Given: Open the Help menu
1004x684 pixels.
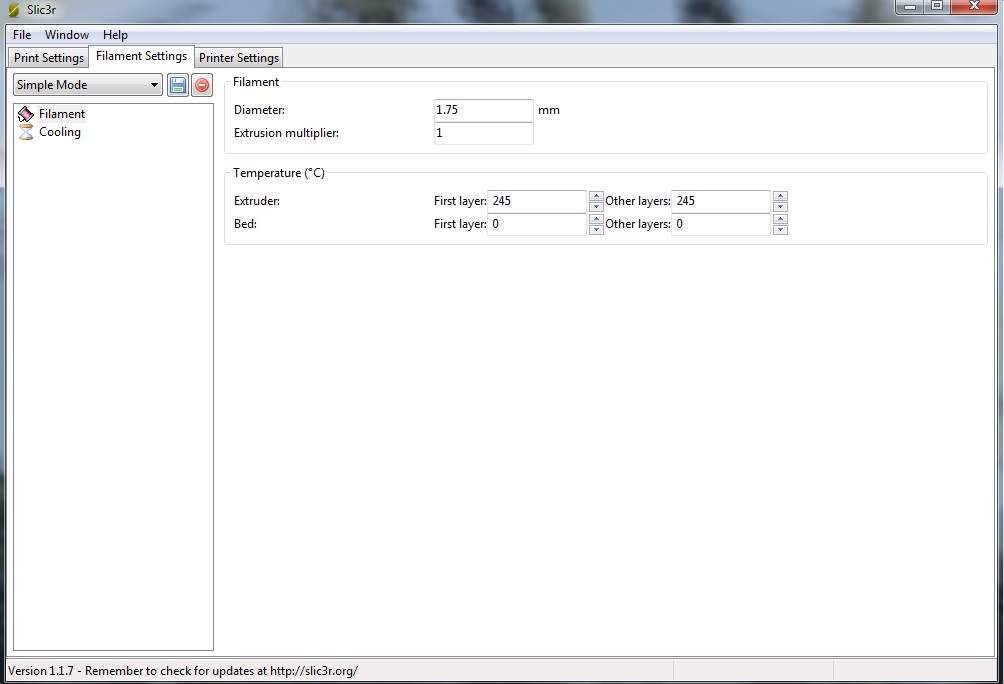Looking at the screenshot, I should (x=115, y=35).
